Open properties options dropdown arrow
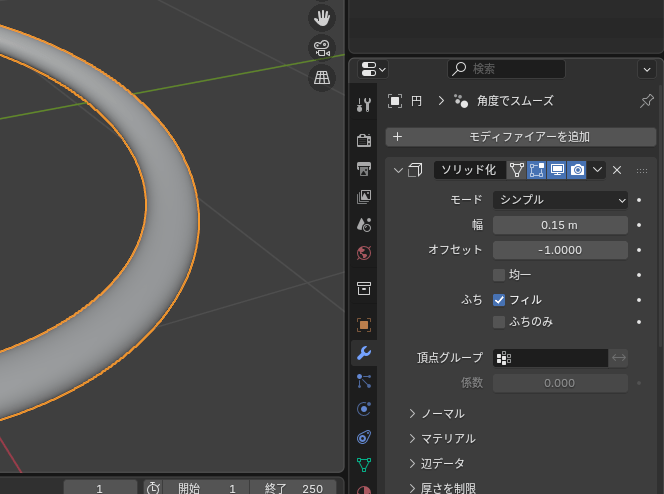 (x=647, y=69)
